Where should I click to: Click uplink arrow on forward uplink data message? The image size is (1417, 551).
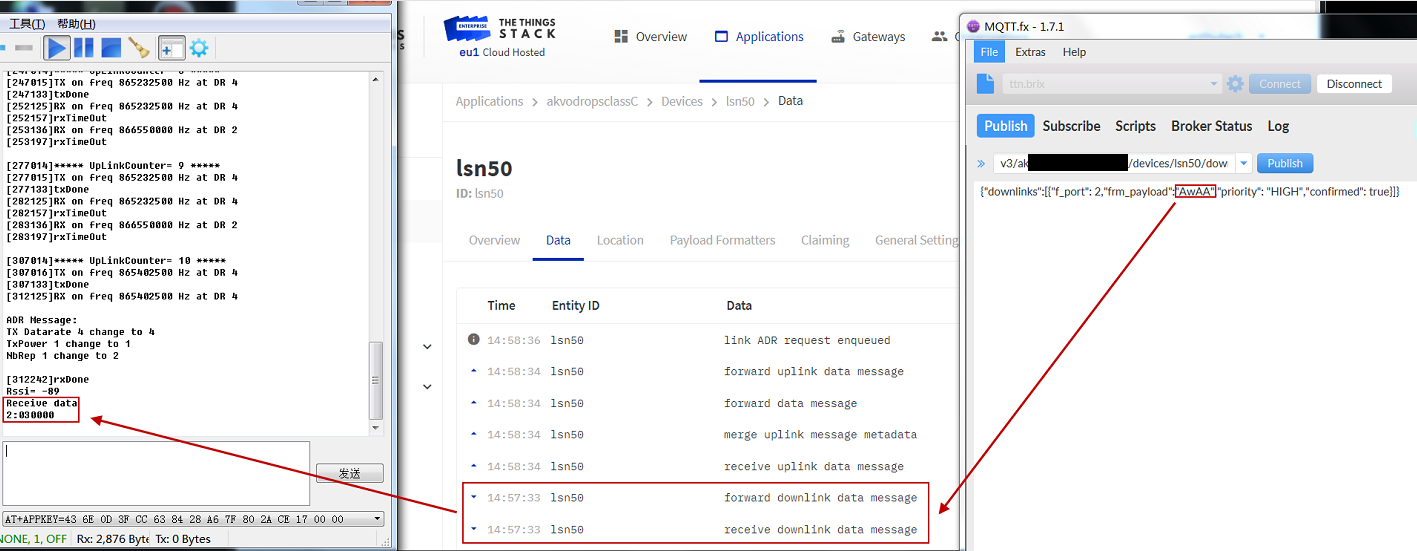pyautogui.click(x=474, y=371)
